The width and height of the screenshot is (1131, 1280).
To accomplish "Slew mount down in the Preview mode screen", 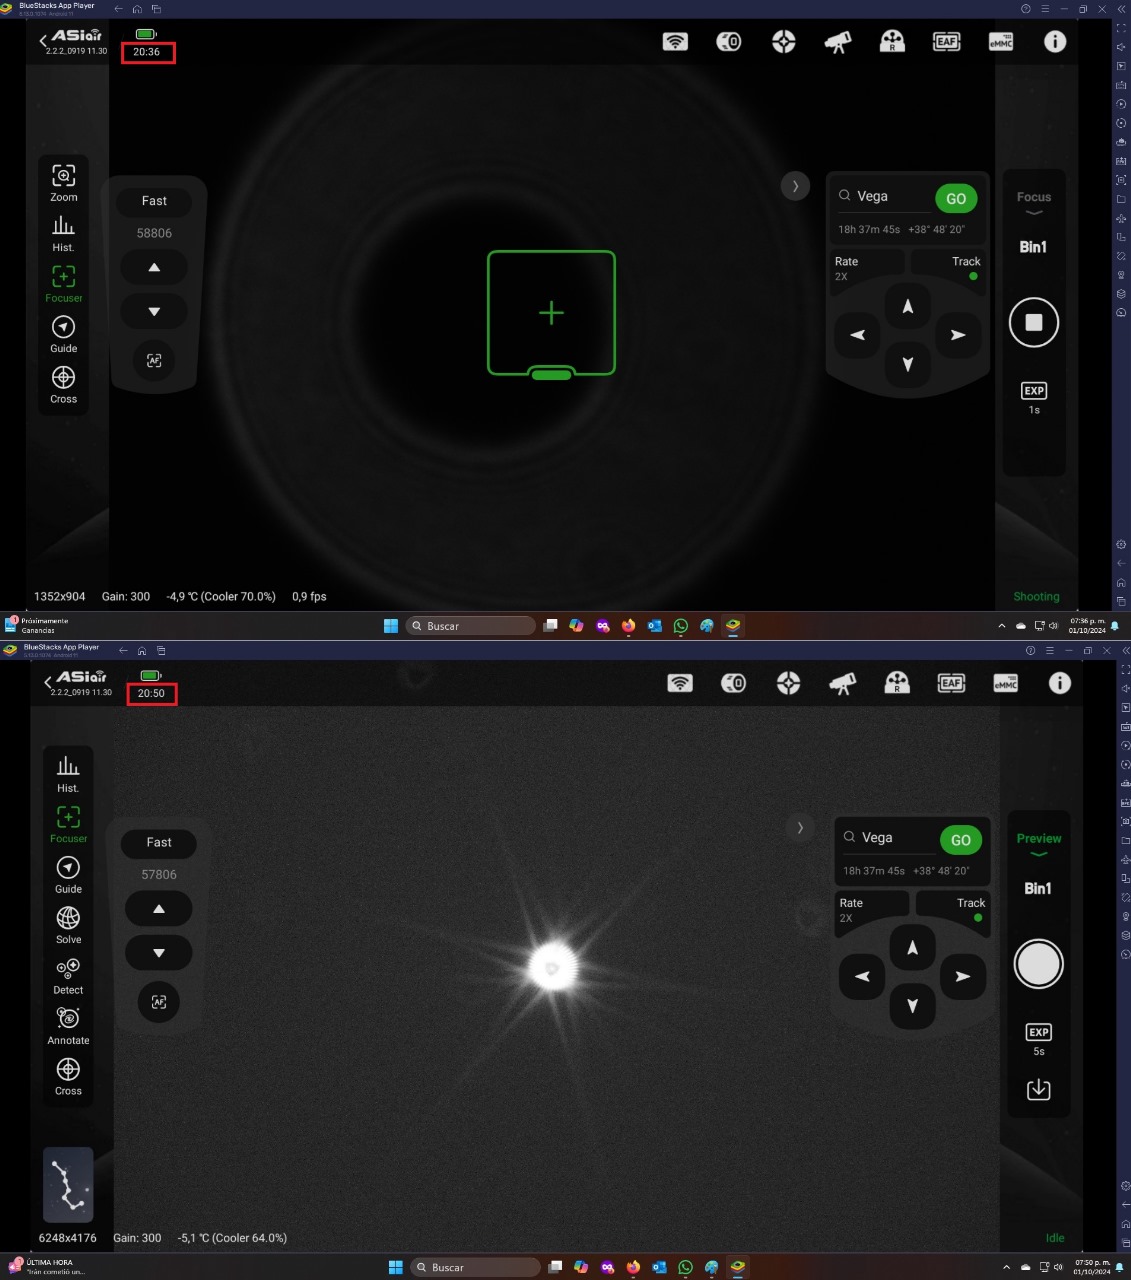I will [913, 1006].
